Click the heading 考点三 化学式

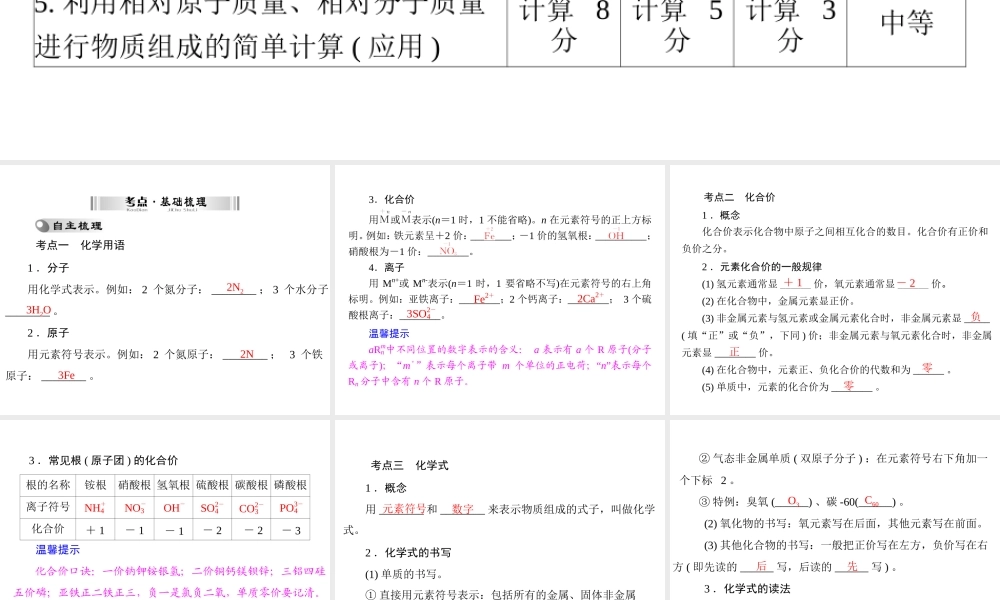click(x=409, y=465)
